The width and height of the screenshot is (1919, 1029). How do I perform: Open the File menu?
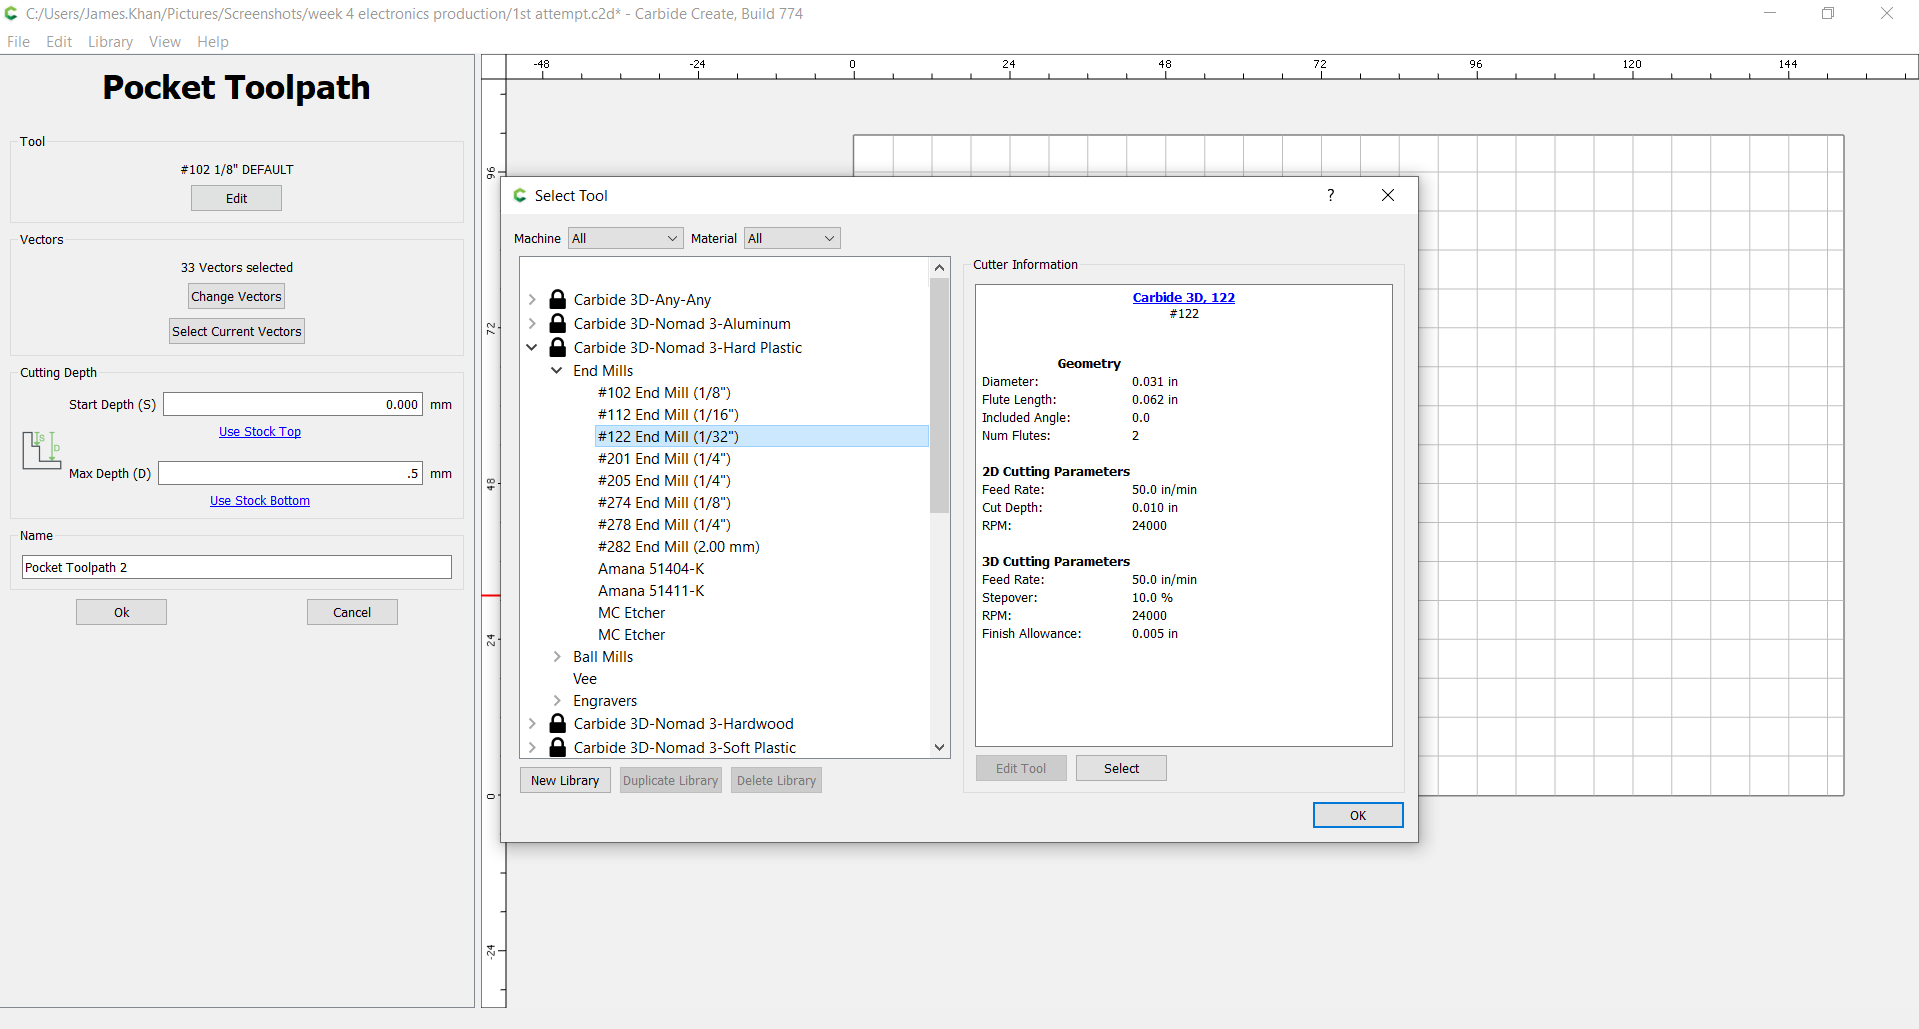(18, 41)
